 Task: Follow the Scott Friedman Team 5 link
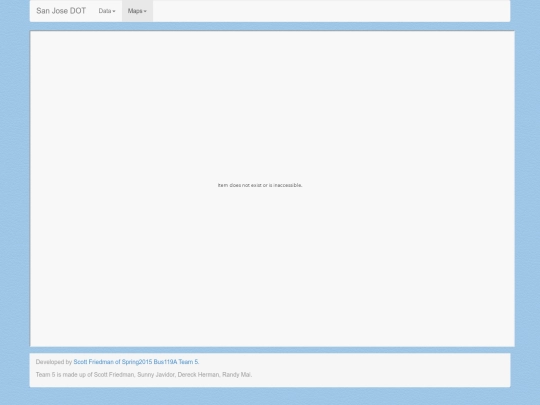point(136,362)
